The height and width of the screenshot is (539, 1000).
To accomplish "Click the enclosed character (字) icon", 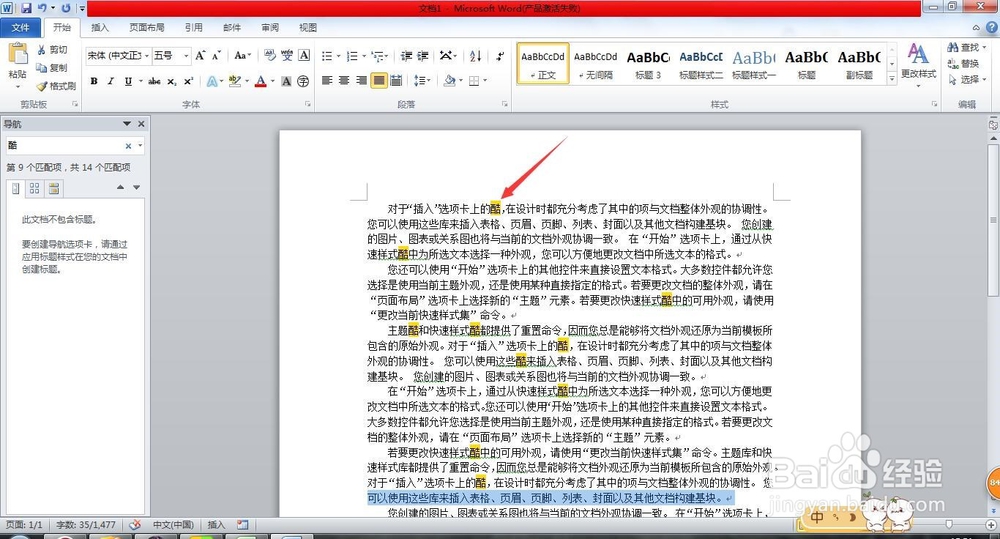I will tap(304, 81).
